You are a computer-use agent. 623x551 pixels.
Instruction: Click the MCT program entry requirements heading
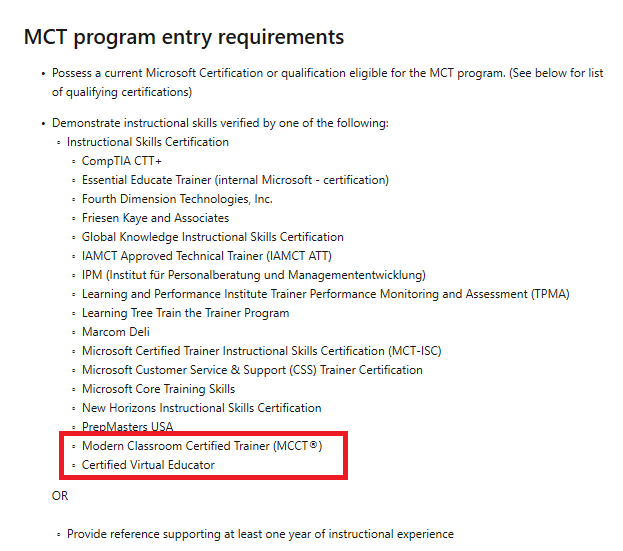click(184, 37)
